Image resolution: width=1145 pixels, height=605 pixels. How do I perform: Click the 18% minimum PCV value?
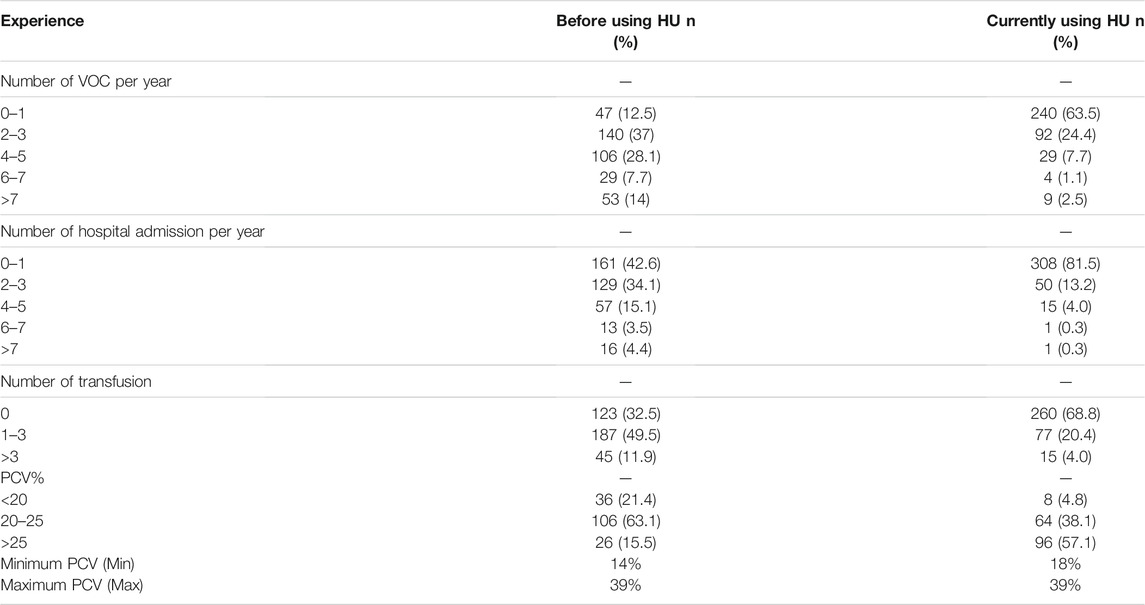click(1065, 564)
